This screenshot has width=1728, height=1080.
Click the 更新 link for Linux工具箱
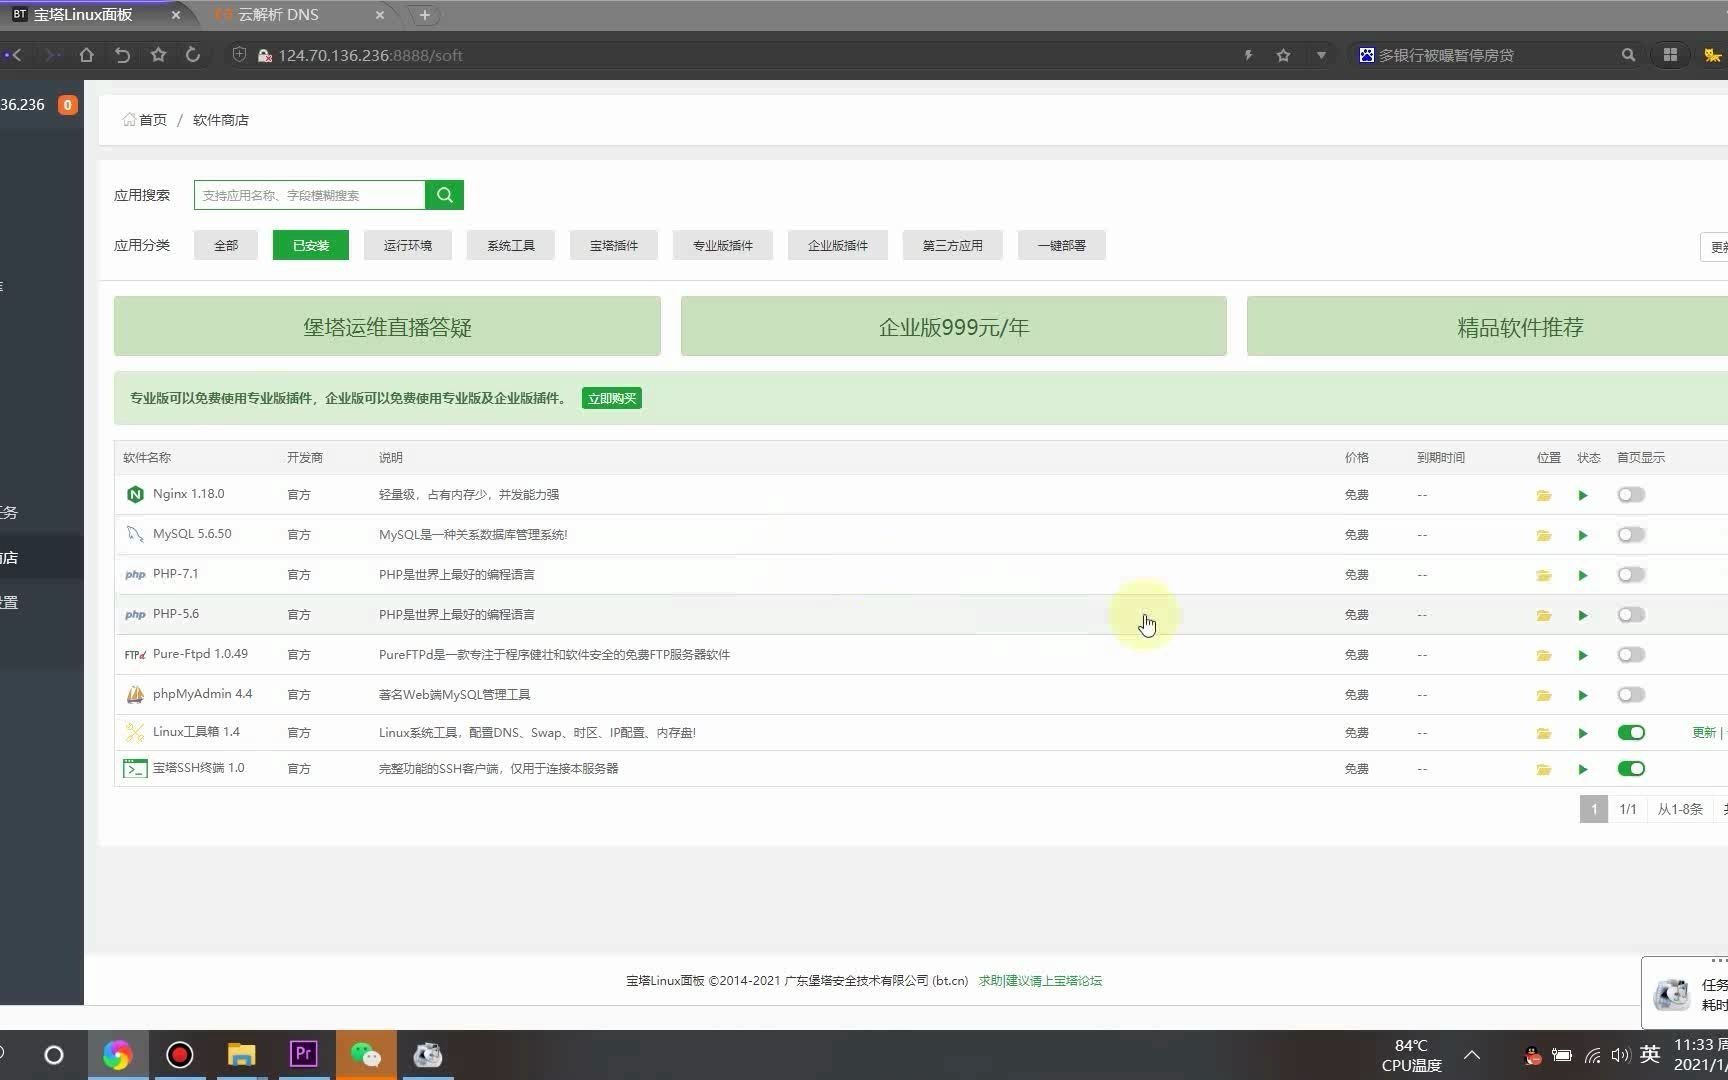[x=1704, y=733]
